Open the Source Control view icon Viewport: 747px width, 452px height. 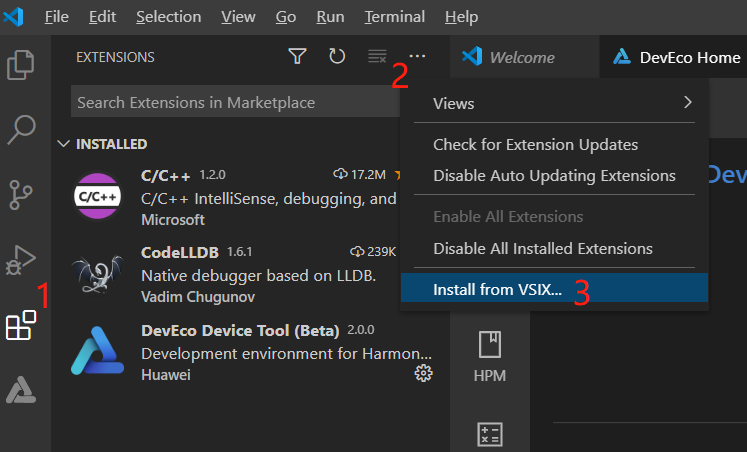pos(21,194)
